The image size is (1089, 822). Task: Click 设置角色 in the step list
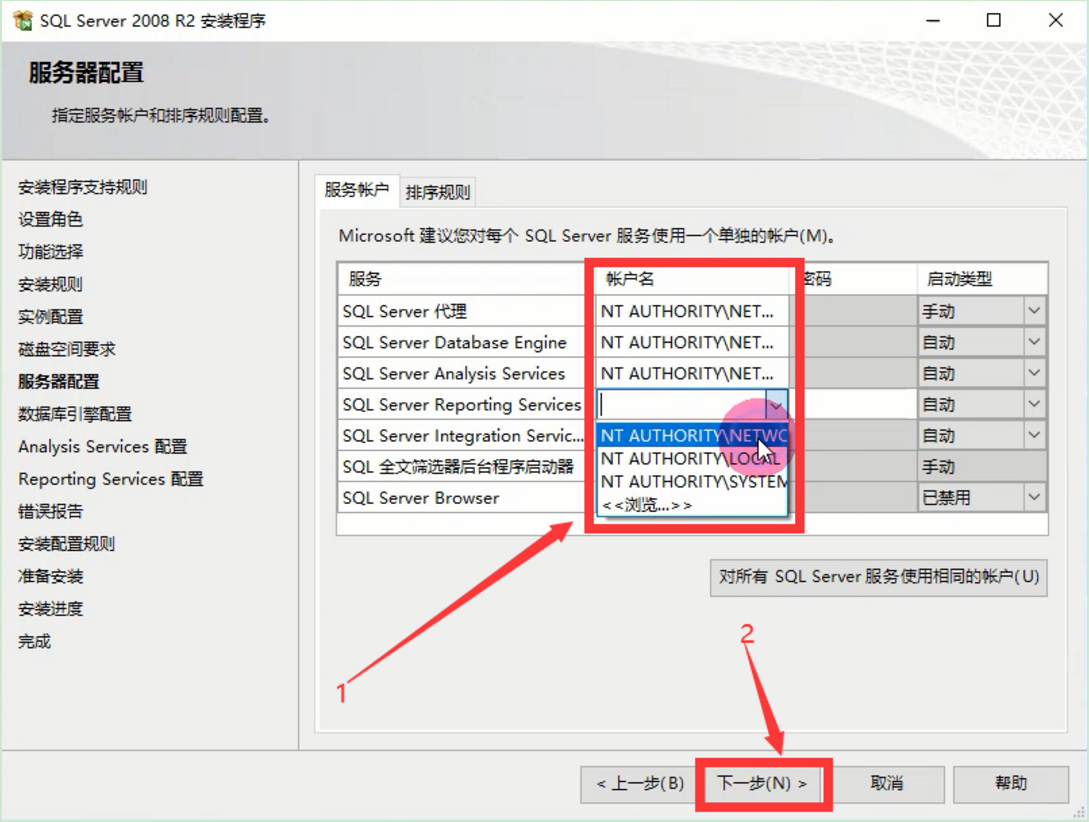point(51,219)
